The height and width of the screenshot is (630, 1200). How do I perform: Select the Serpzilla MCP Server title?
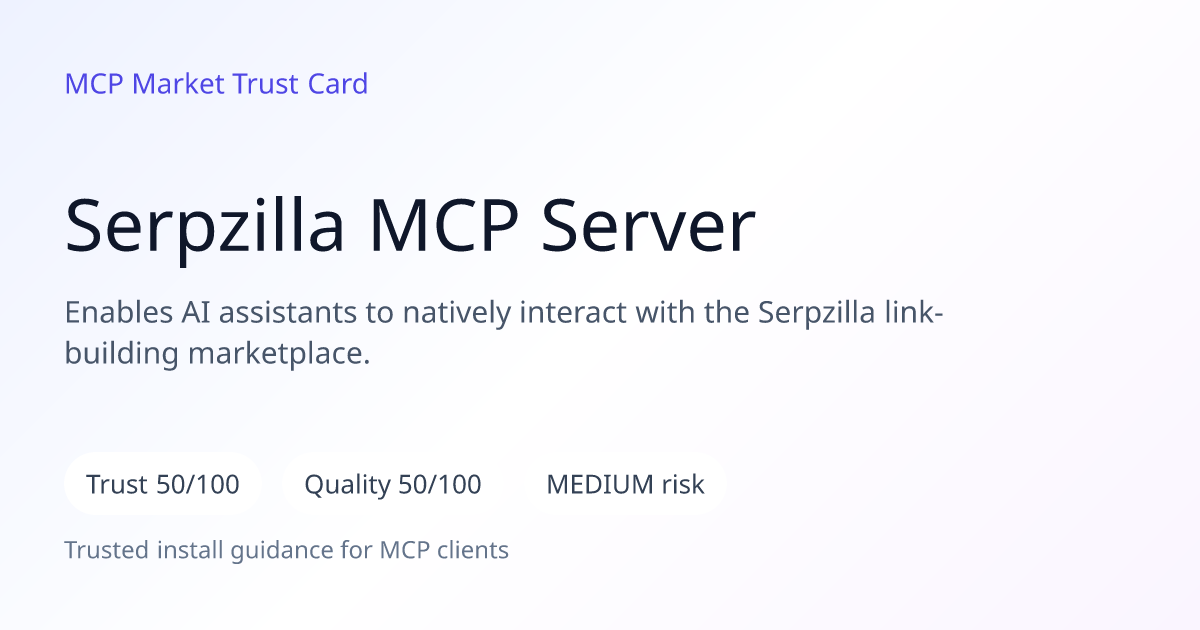pos(410,227)
